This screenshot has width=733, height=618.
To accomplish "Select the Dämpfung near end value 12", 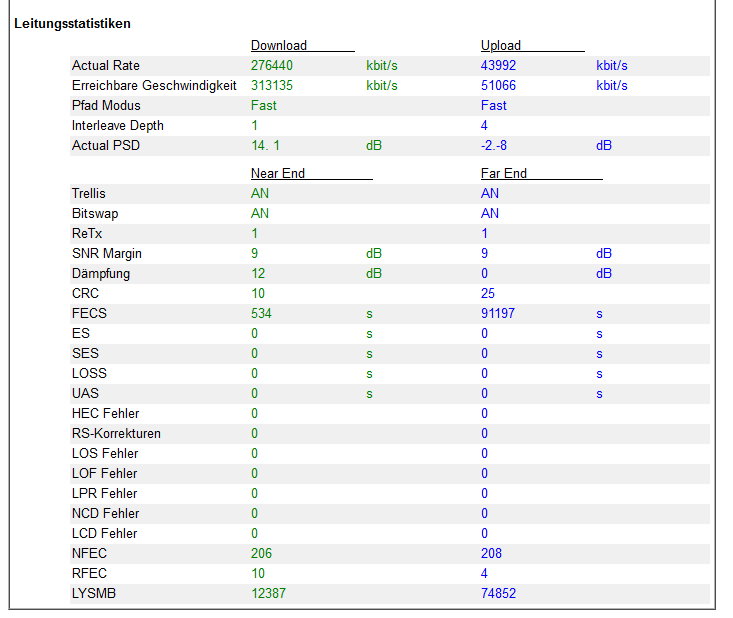I will pyautogui.click(x=258, y=273).
